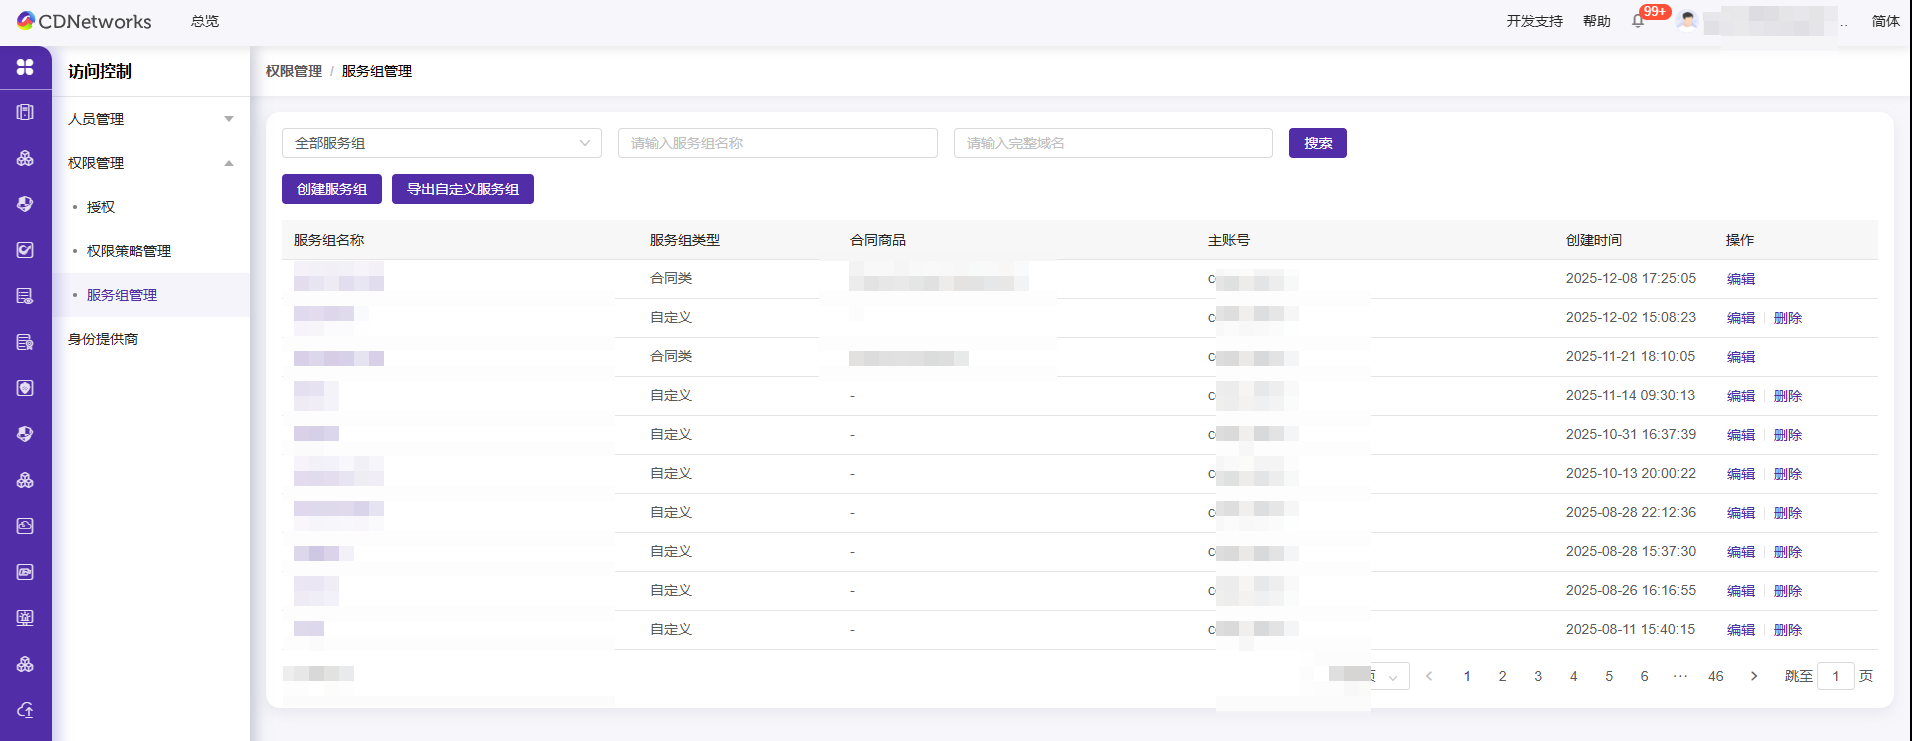Go to page 3 in pagination
This screenshot has height=741, width=1912.
tap(1538, 676)
